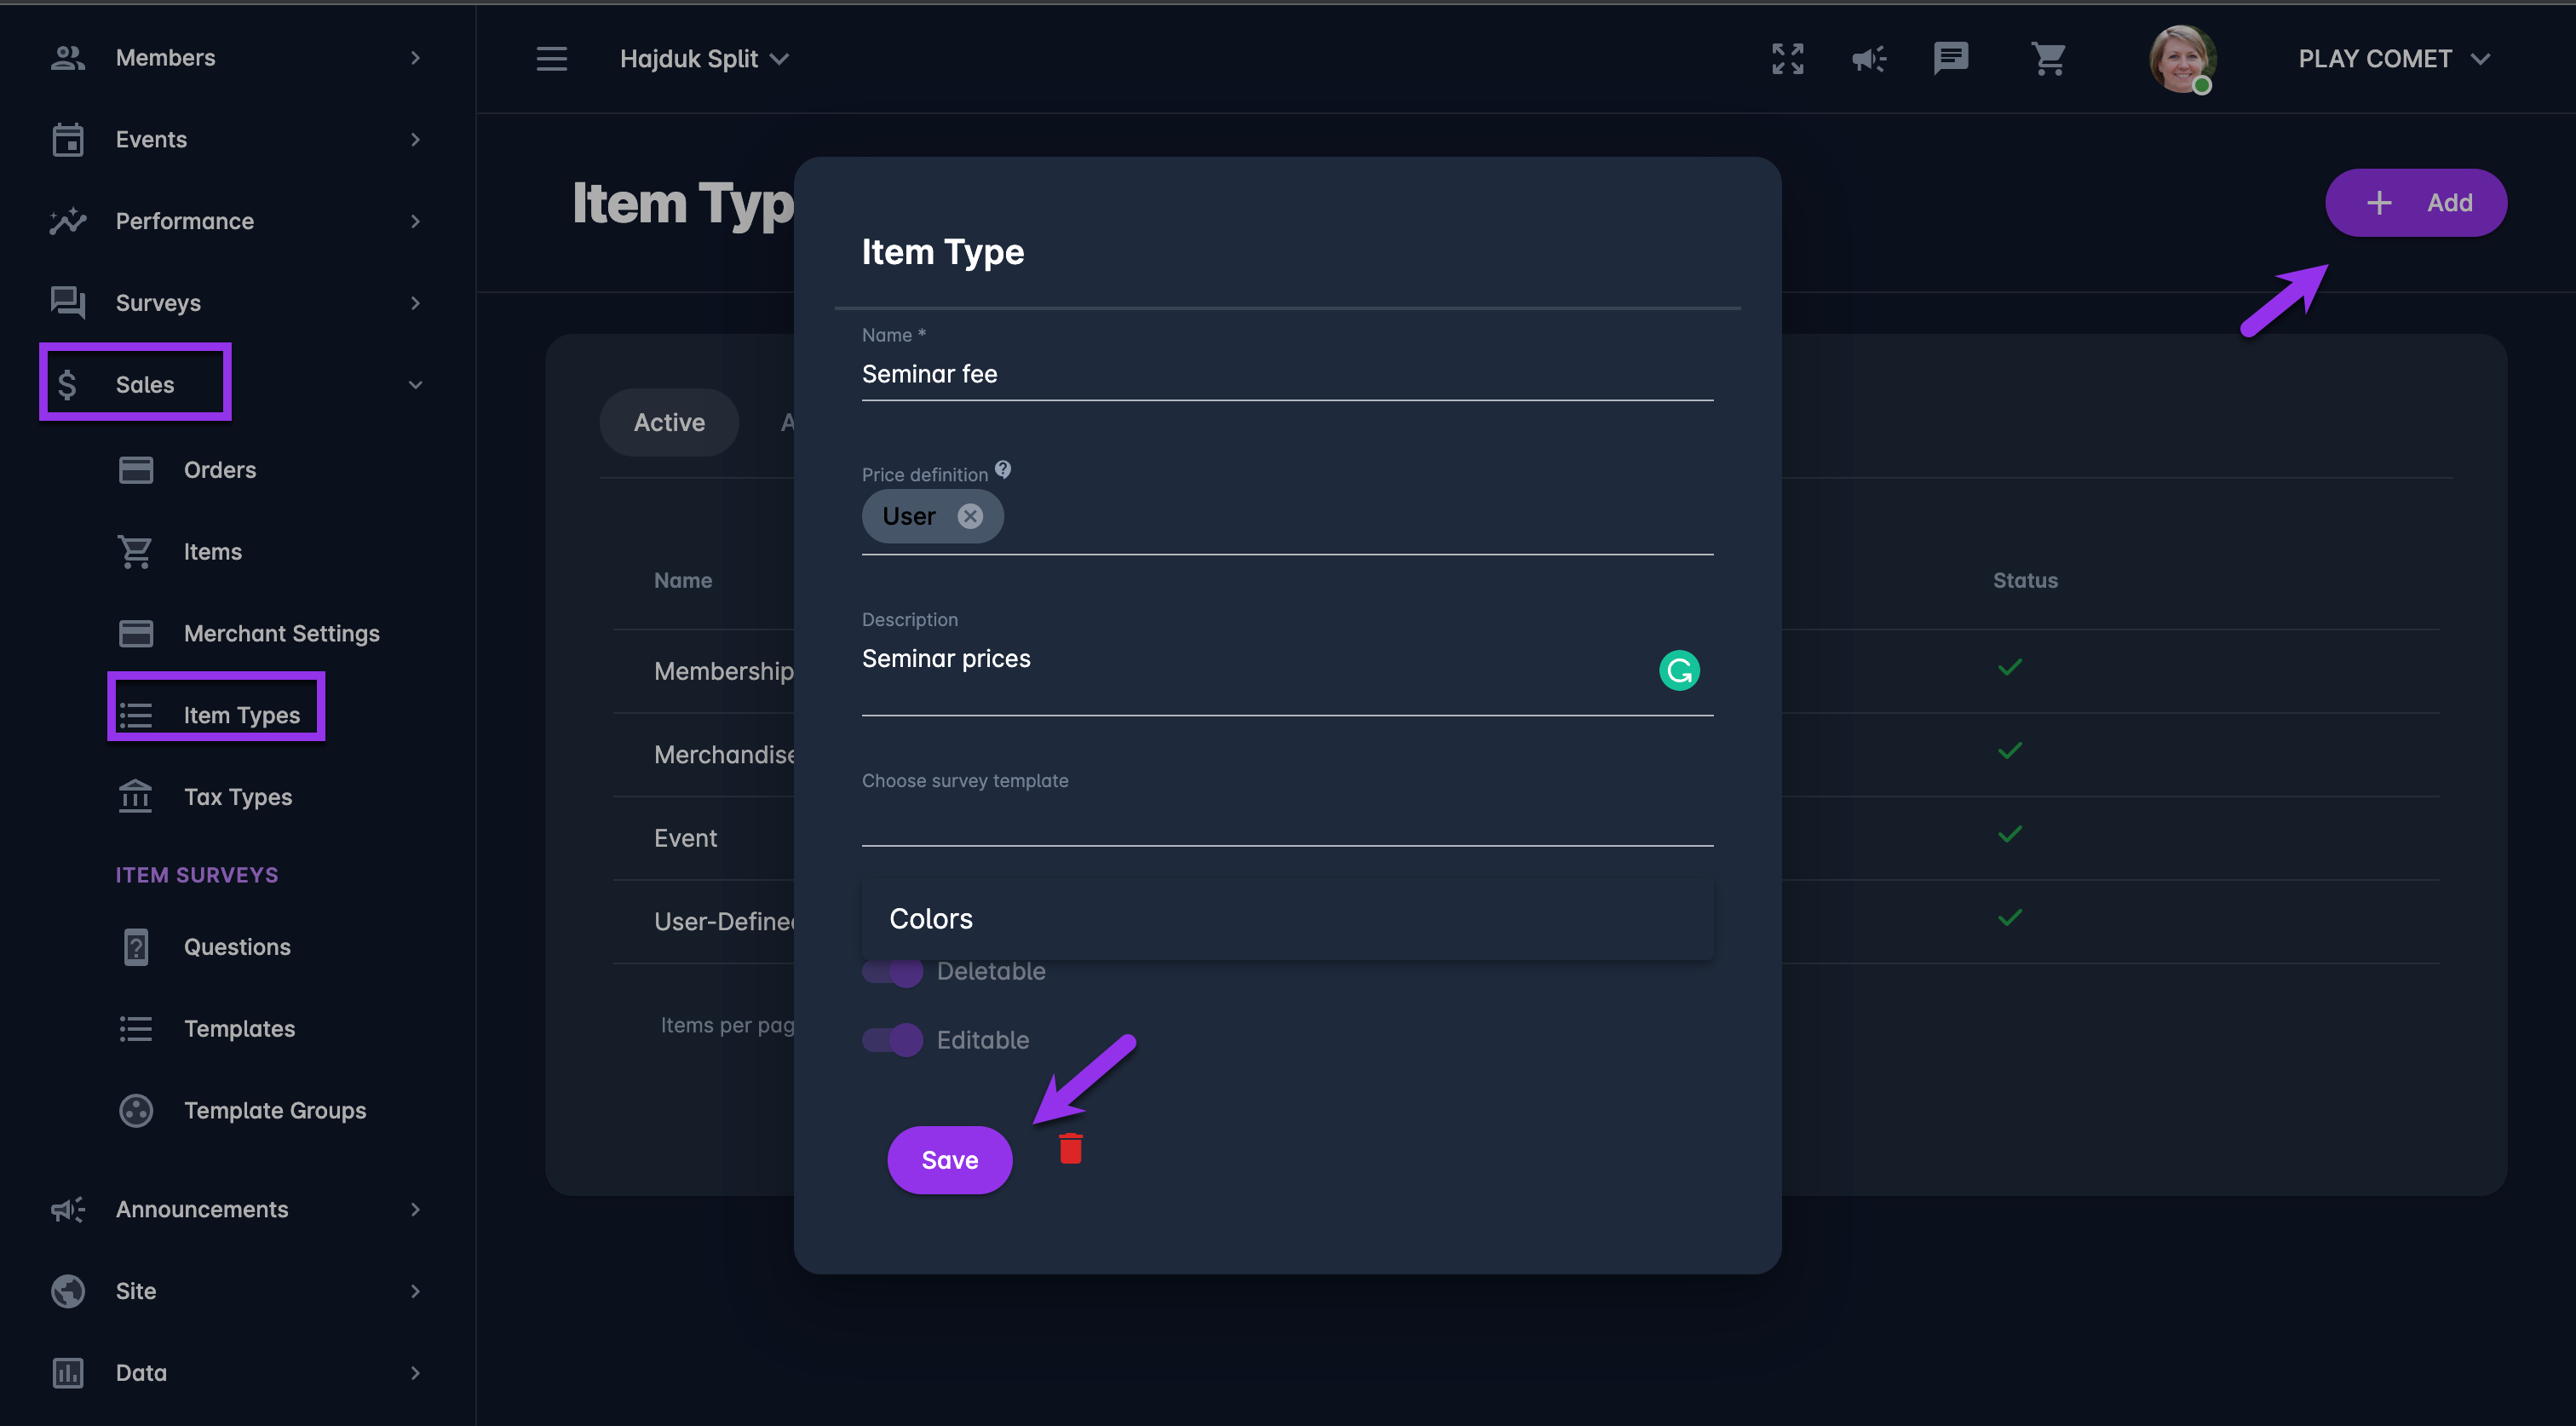Open Tax Types in sidebar

(237, 797)
